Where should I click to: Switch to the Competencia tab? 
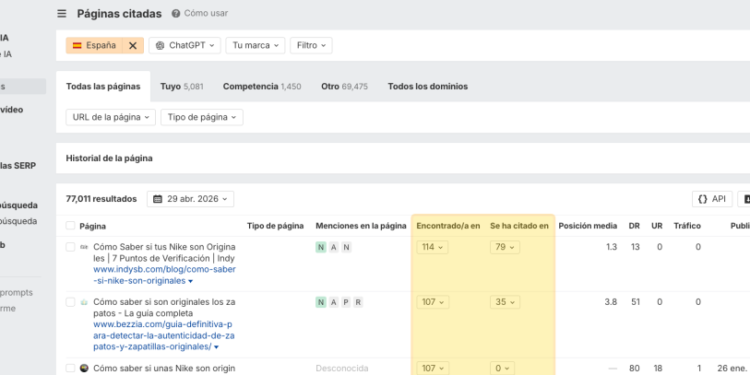click(x=262, y=87)
